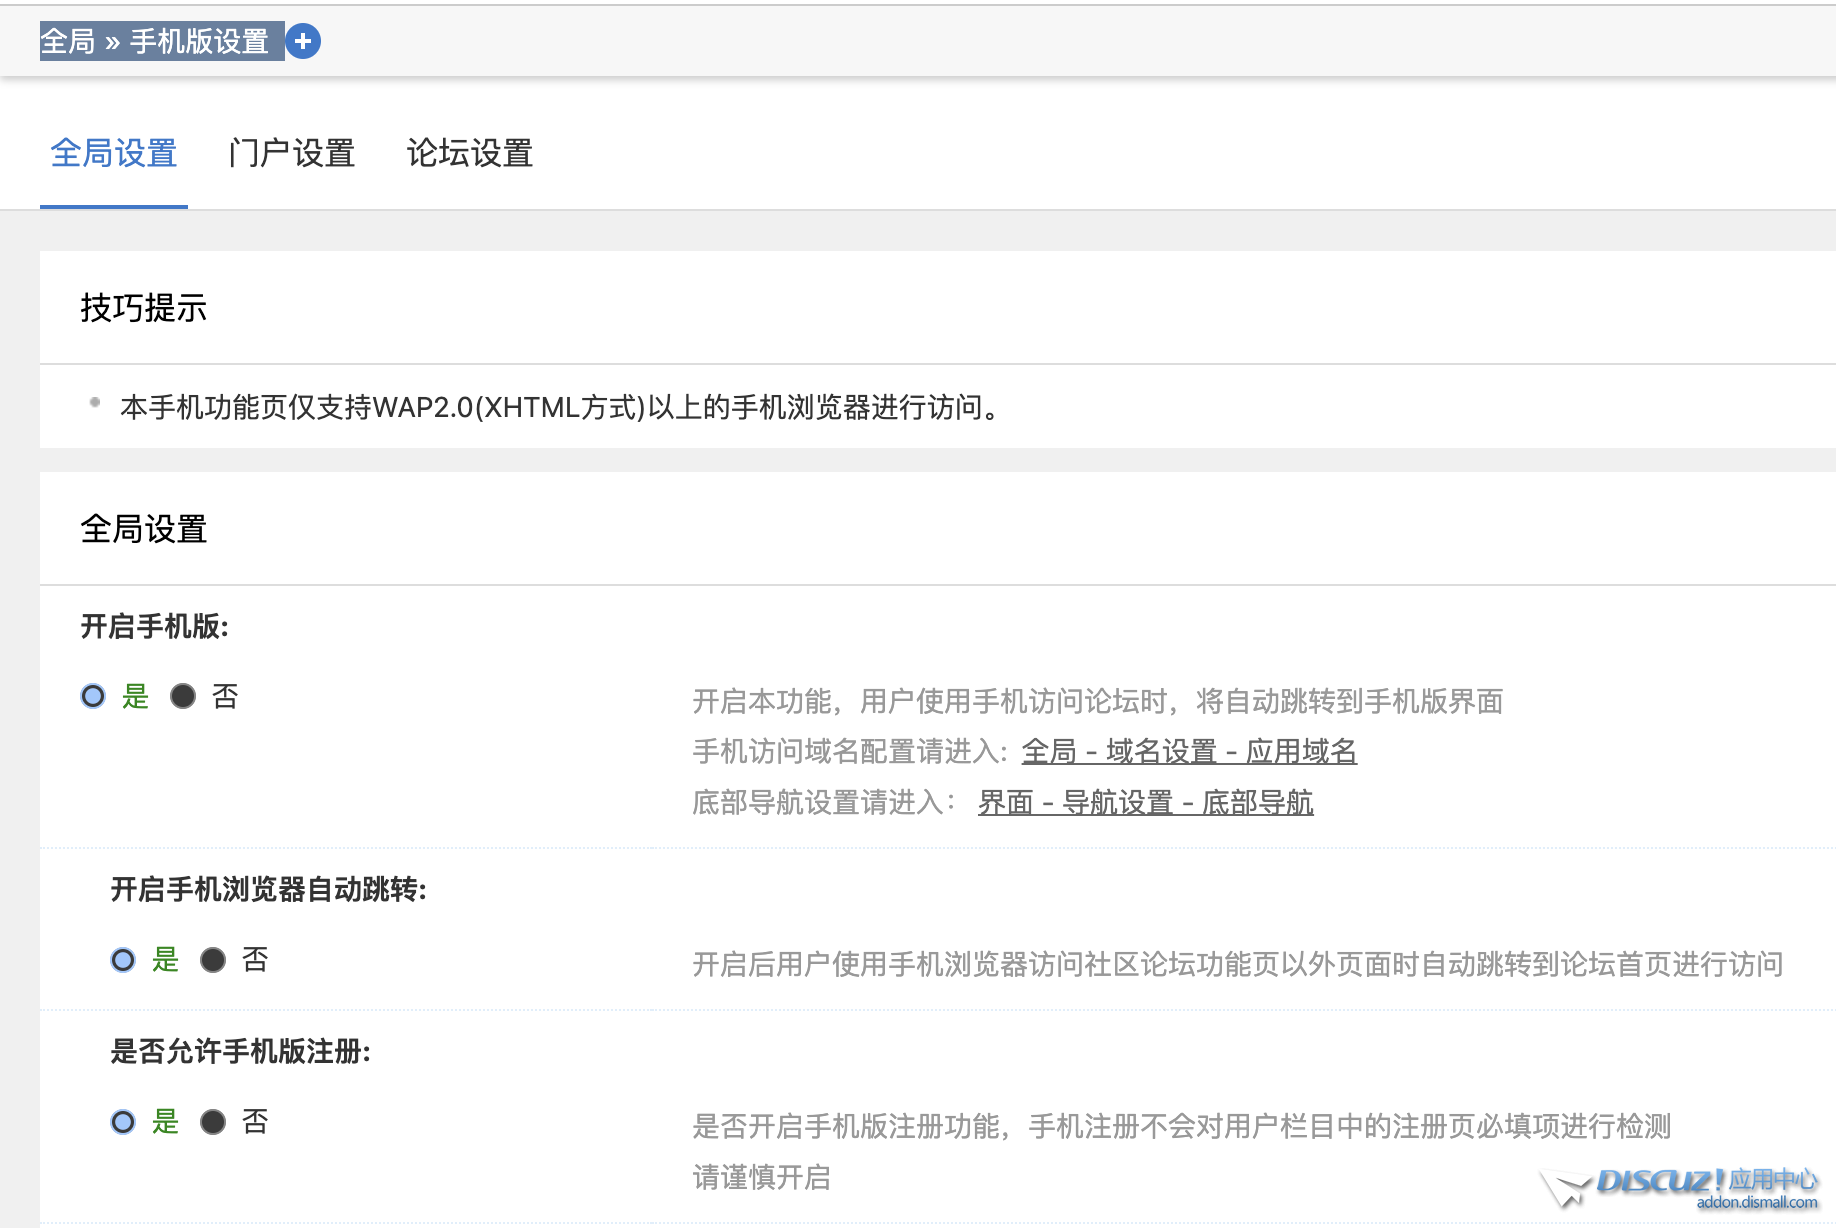1836x1228 pixels.
Task: Click the 全局 » 手机版设置 breadcrumb title
Action: coord(155,41)
